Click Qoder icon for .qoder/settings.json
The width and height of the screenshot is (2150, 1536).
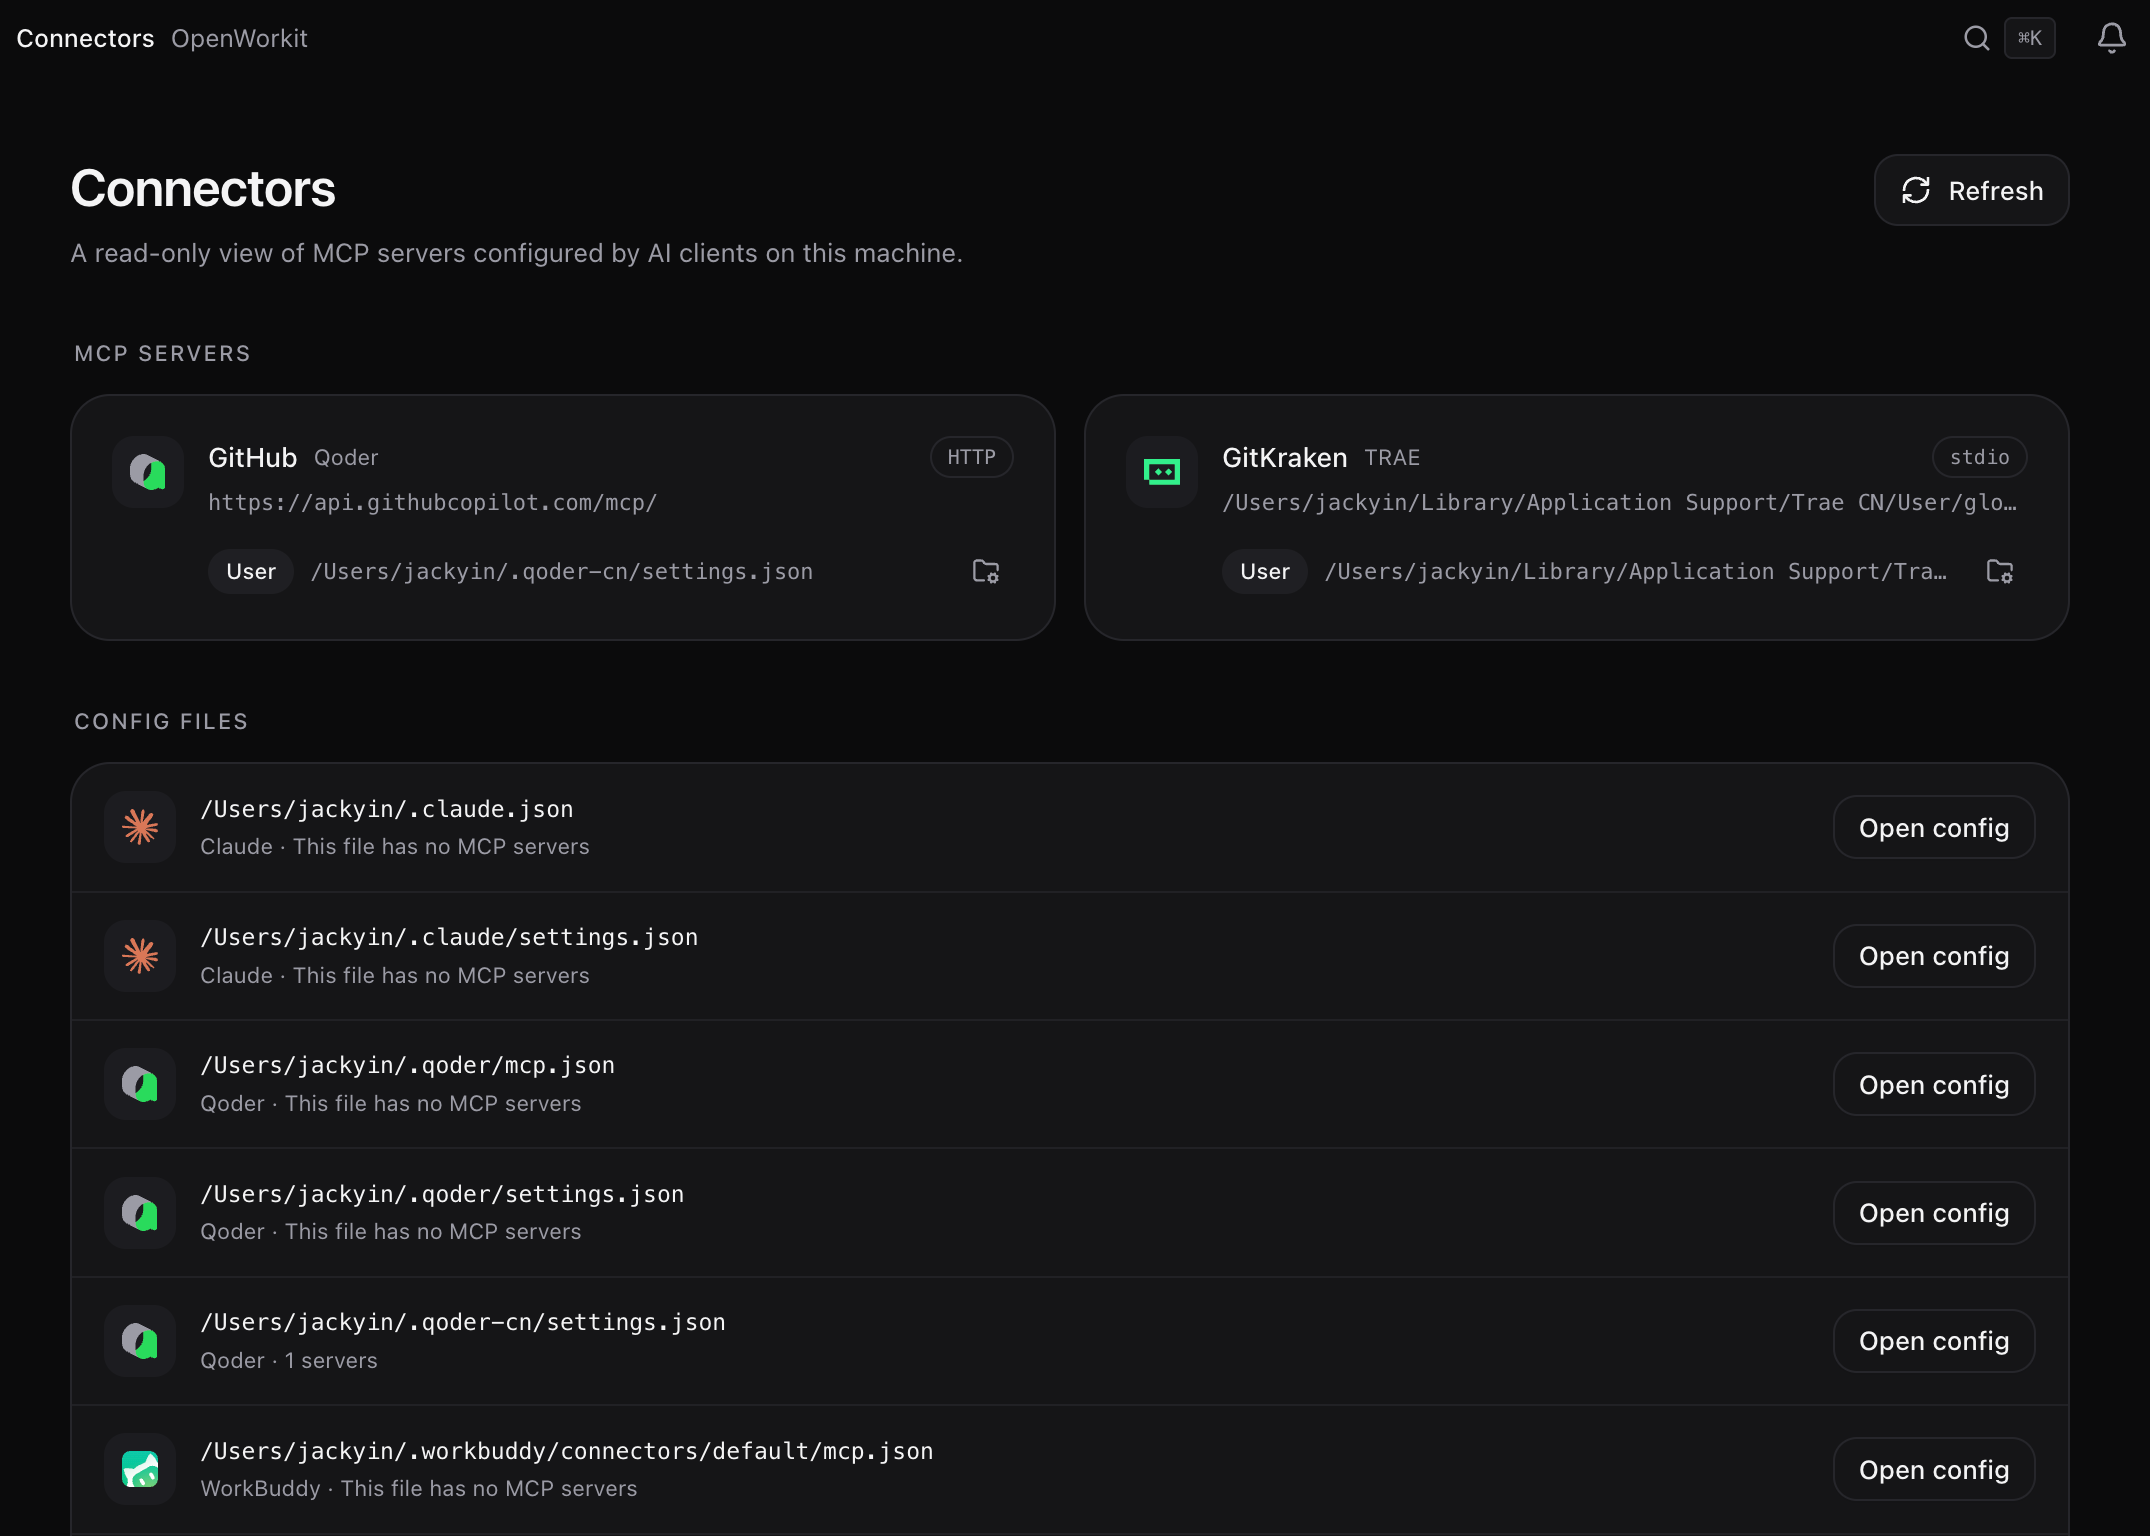coord(140,1213)
